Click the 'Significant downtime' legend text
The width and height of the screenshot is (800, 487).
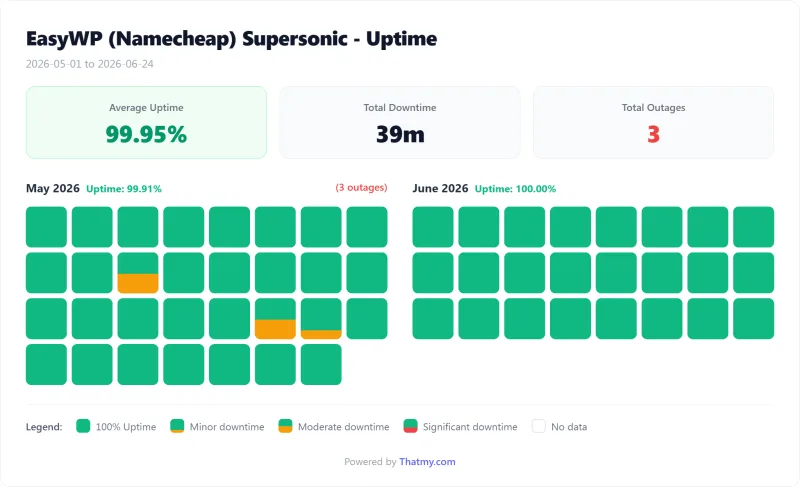(470, 427)
